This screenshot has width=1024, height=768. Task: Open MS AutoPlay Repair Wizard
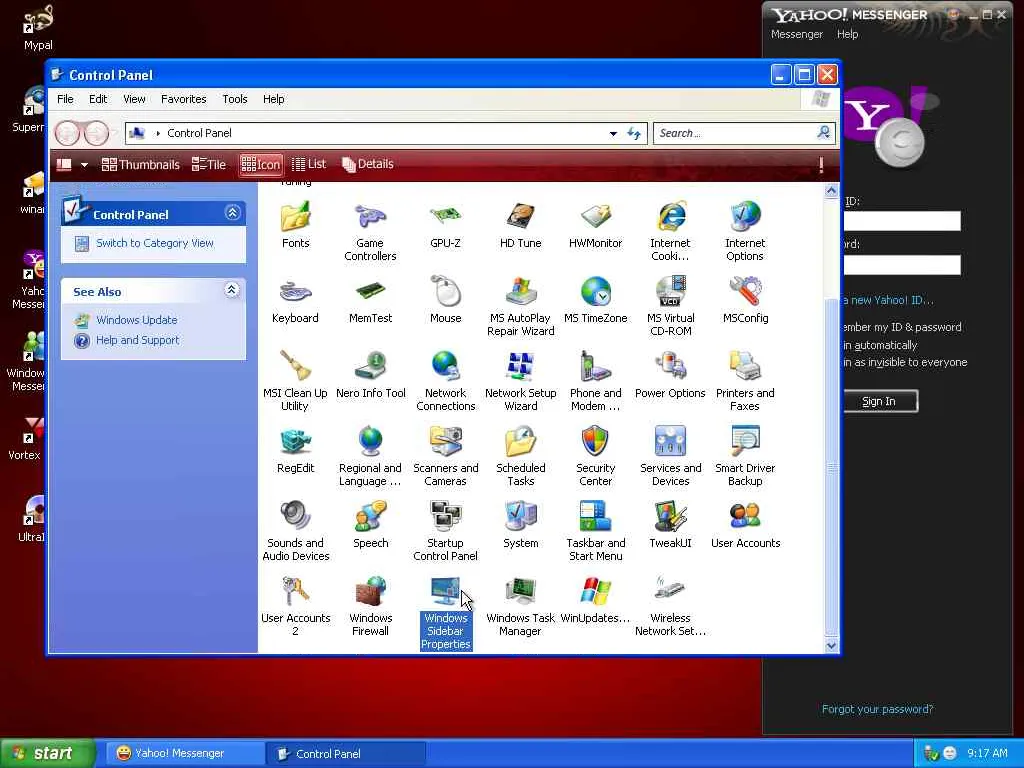(x=520, y=293)
